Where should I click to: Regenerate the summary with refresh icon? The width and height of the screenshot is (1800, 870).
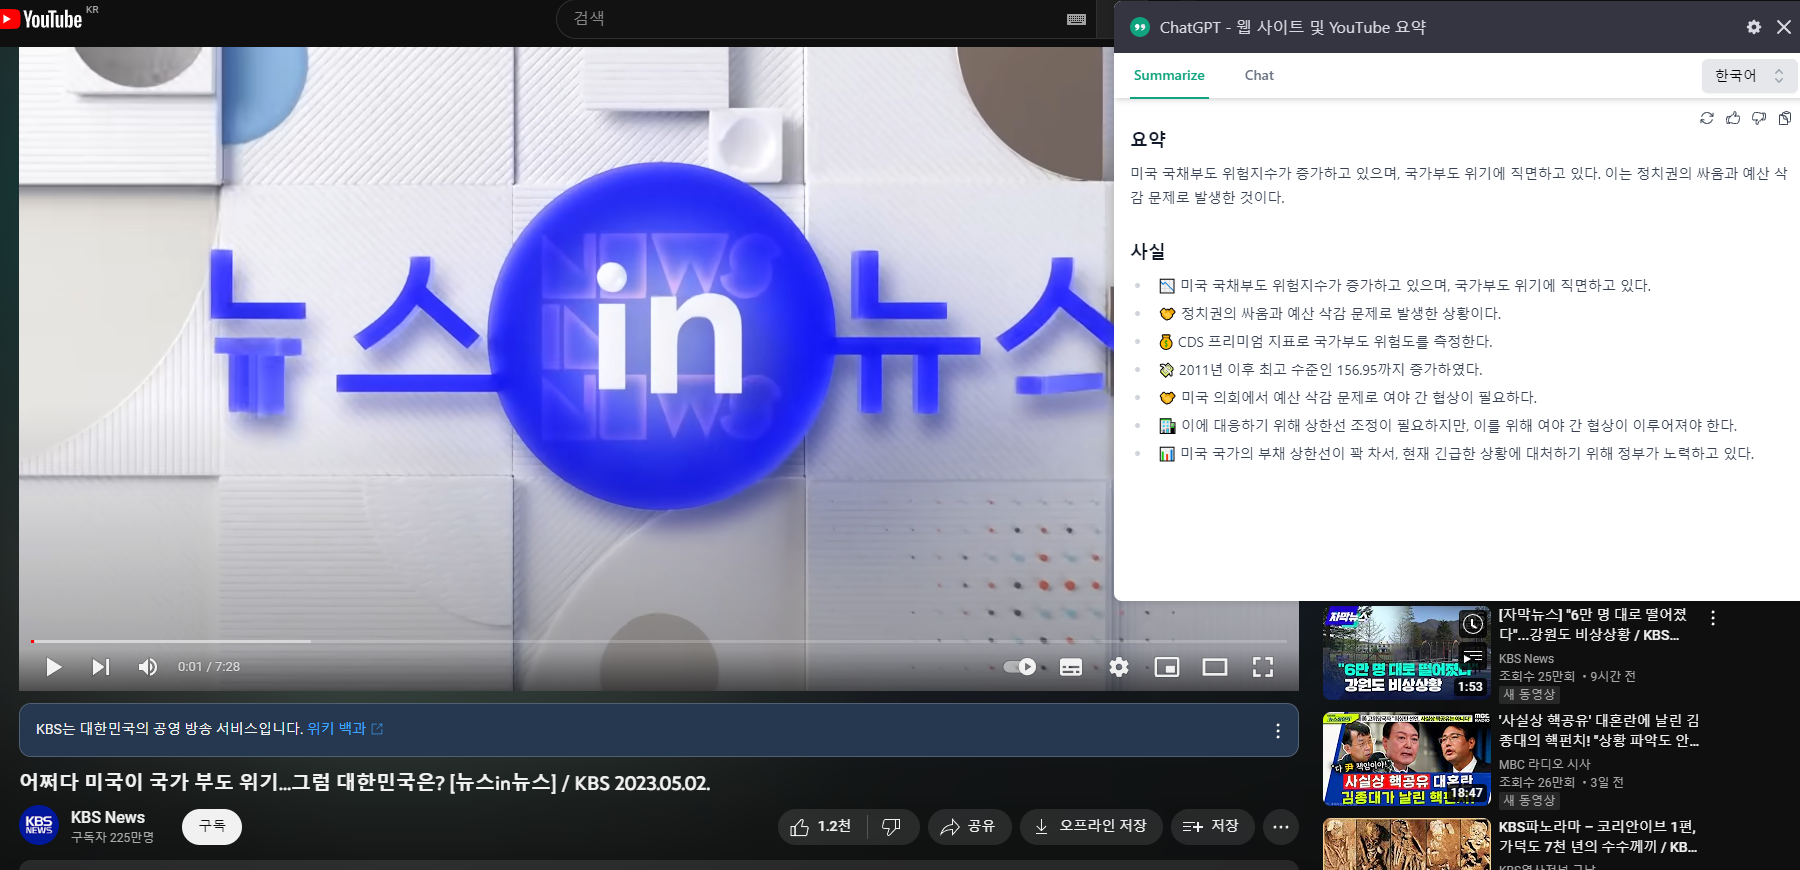tap(1707, 118)
